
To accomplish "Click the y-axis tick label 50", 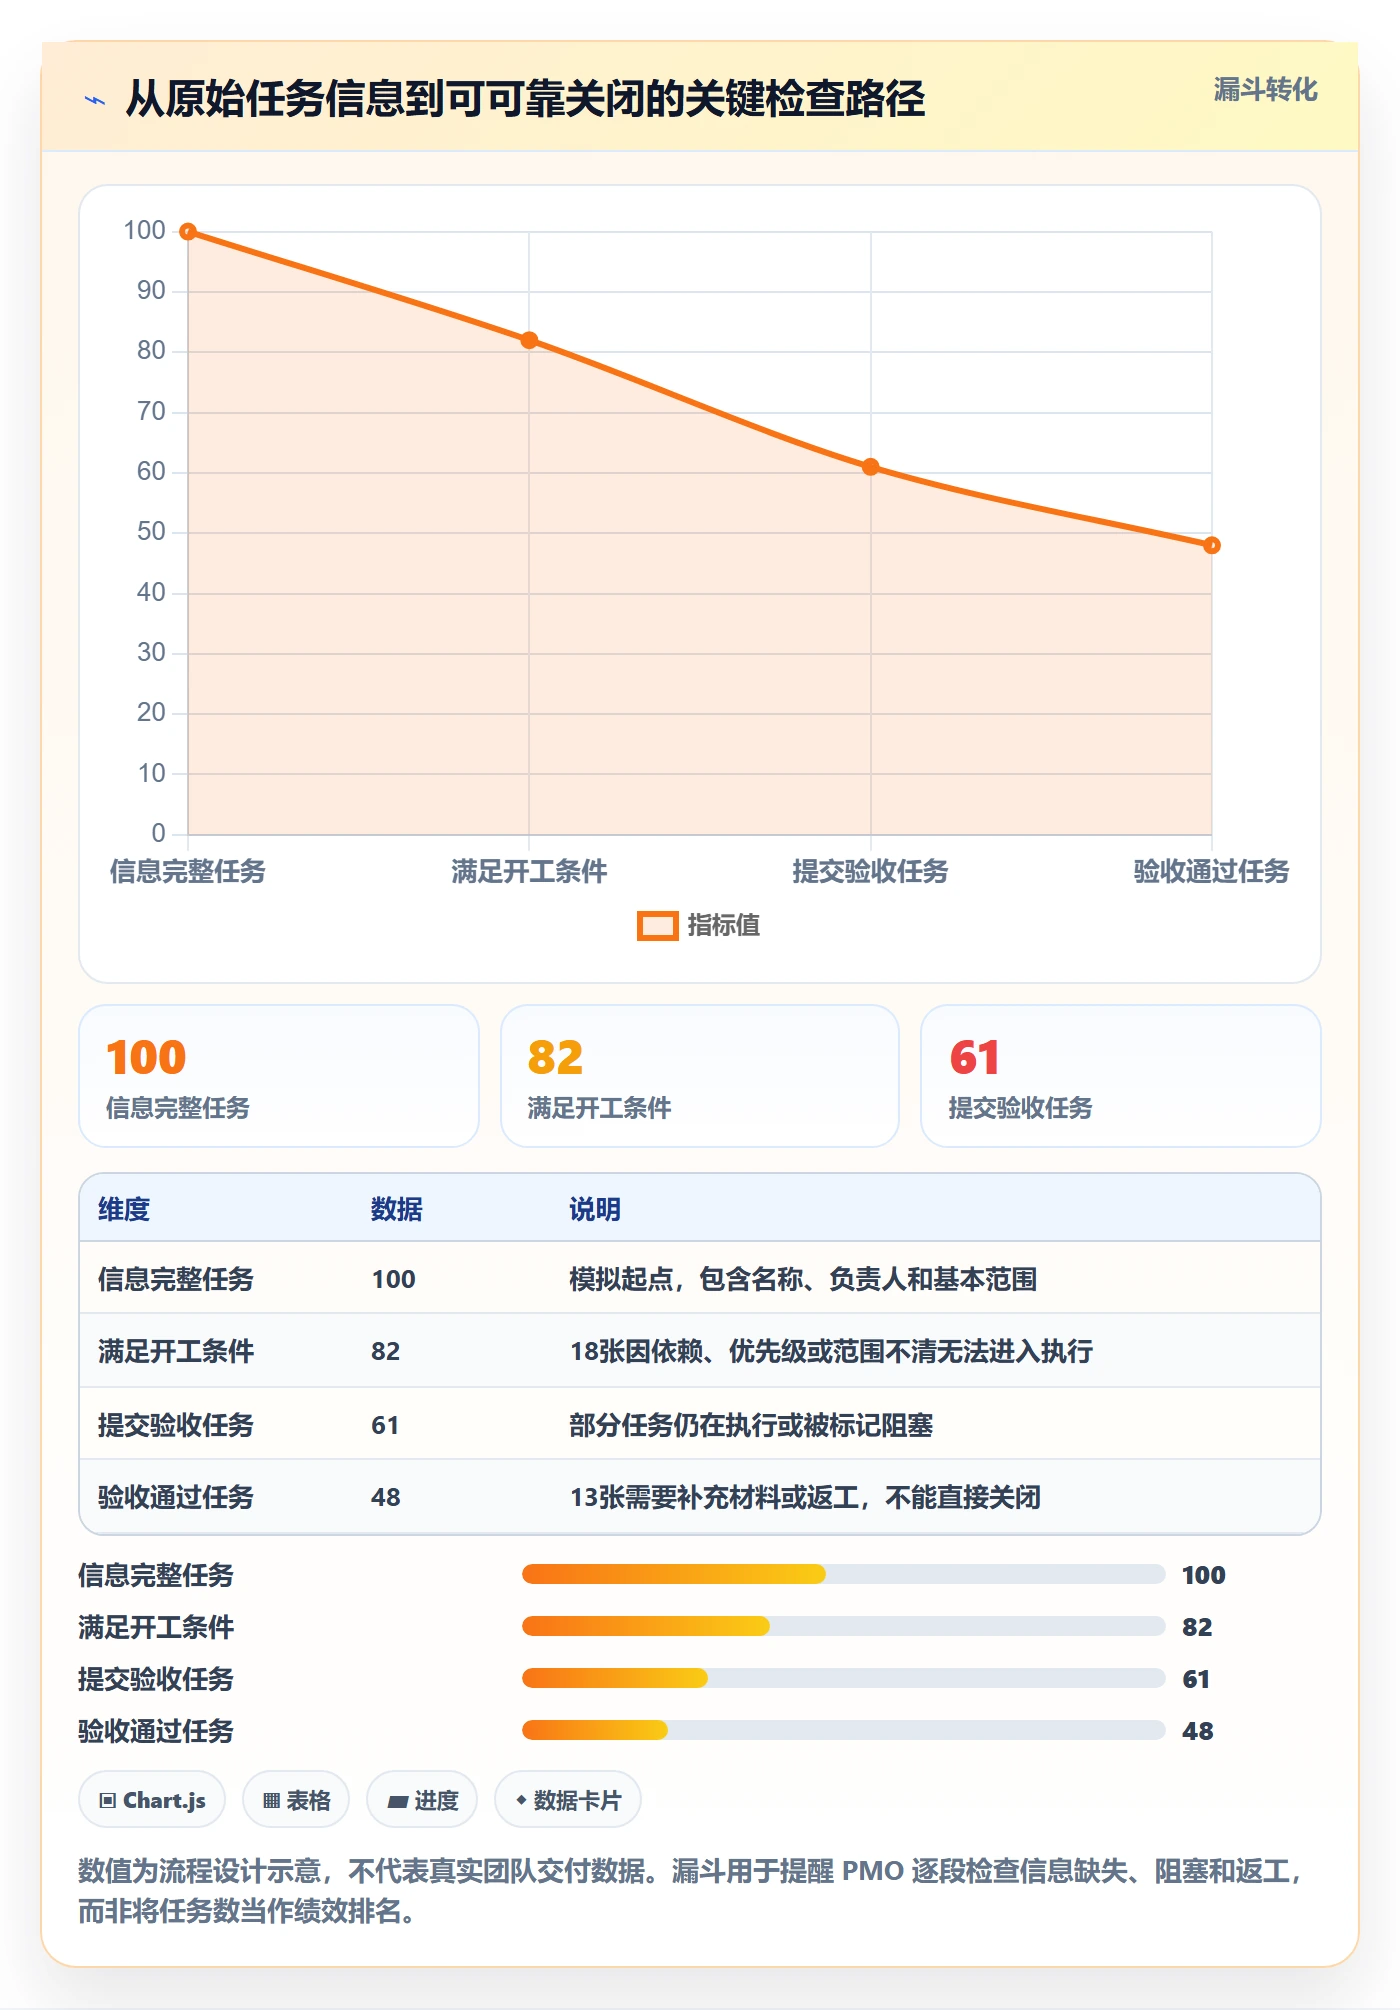I will pyautogui.click(x=151, y=531).
